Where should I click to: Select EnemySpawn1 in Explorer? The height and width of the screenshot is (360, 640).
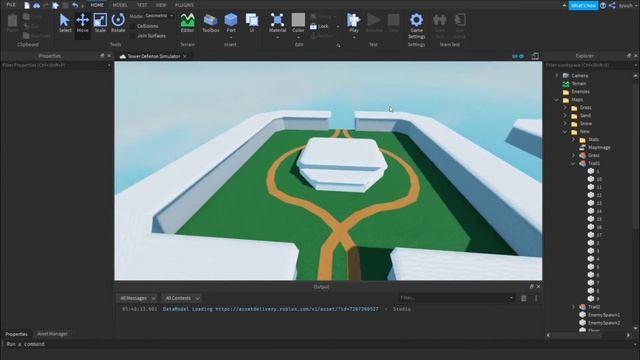coord(604,315)
